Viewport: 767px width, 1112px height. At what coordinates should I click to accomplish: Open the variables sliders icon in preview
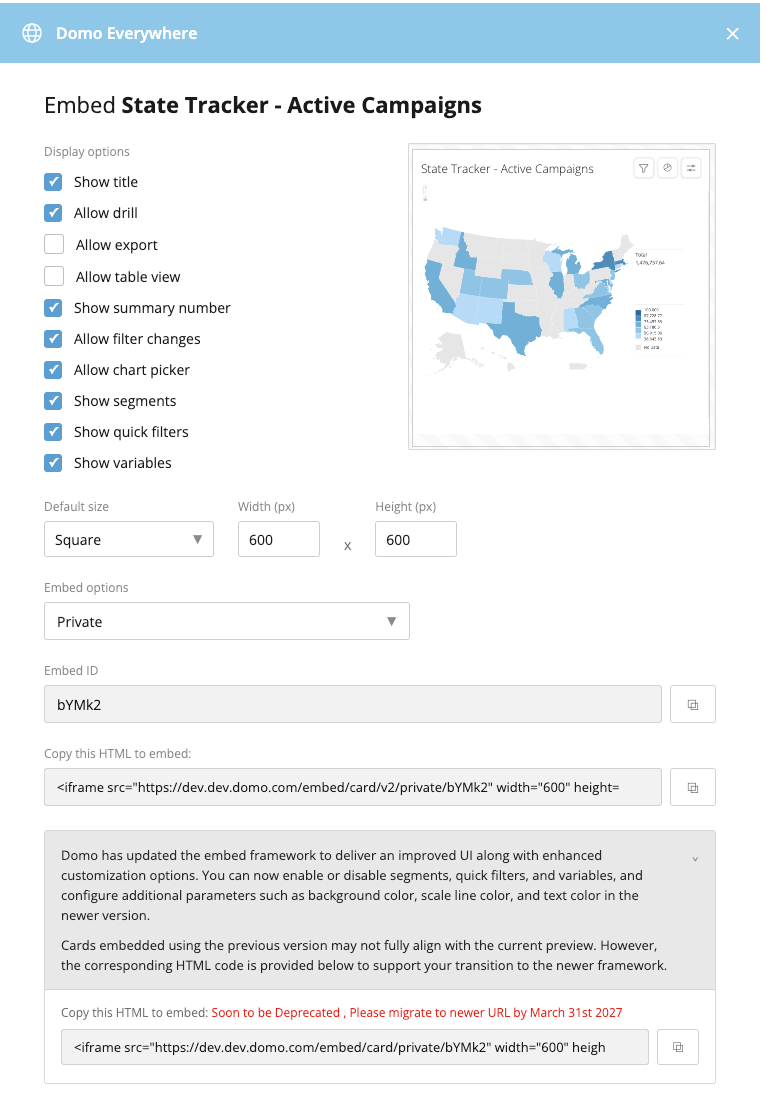point(690,169)
